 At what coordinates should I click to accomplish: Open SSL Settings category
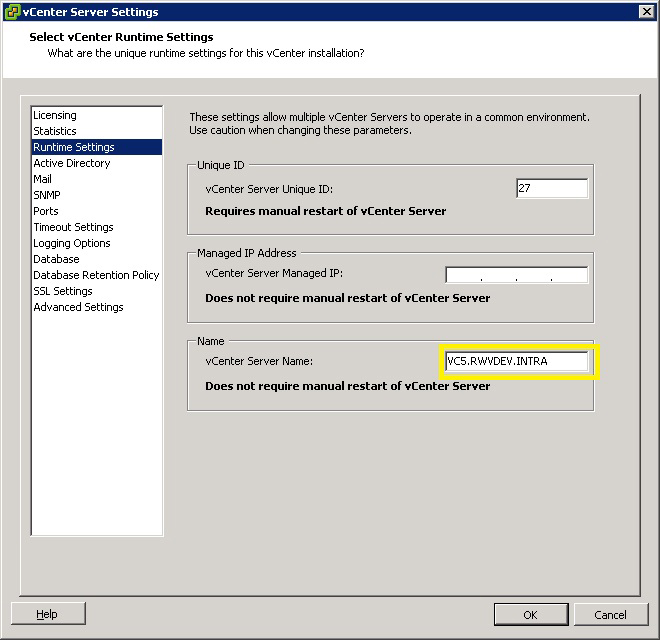coord(63,291)
